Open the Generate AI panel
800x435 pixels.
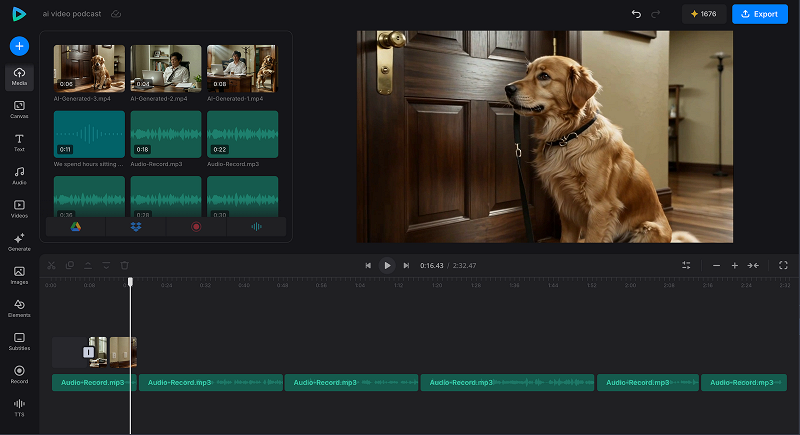[19, 242]
